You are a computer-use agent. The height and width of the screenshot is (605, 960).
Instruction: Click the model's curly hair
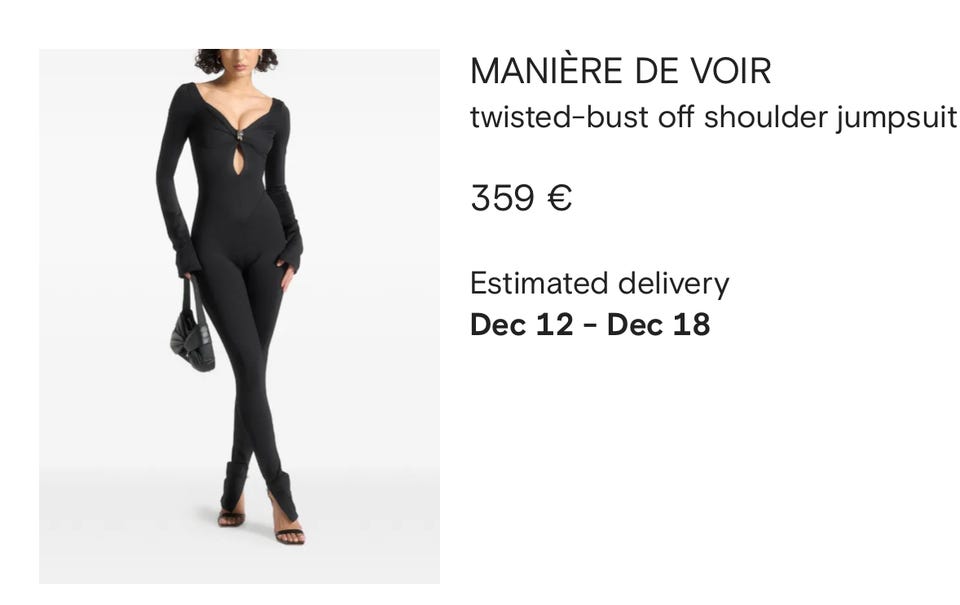point(236,60)
